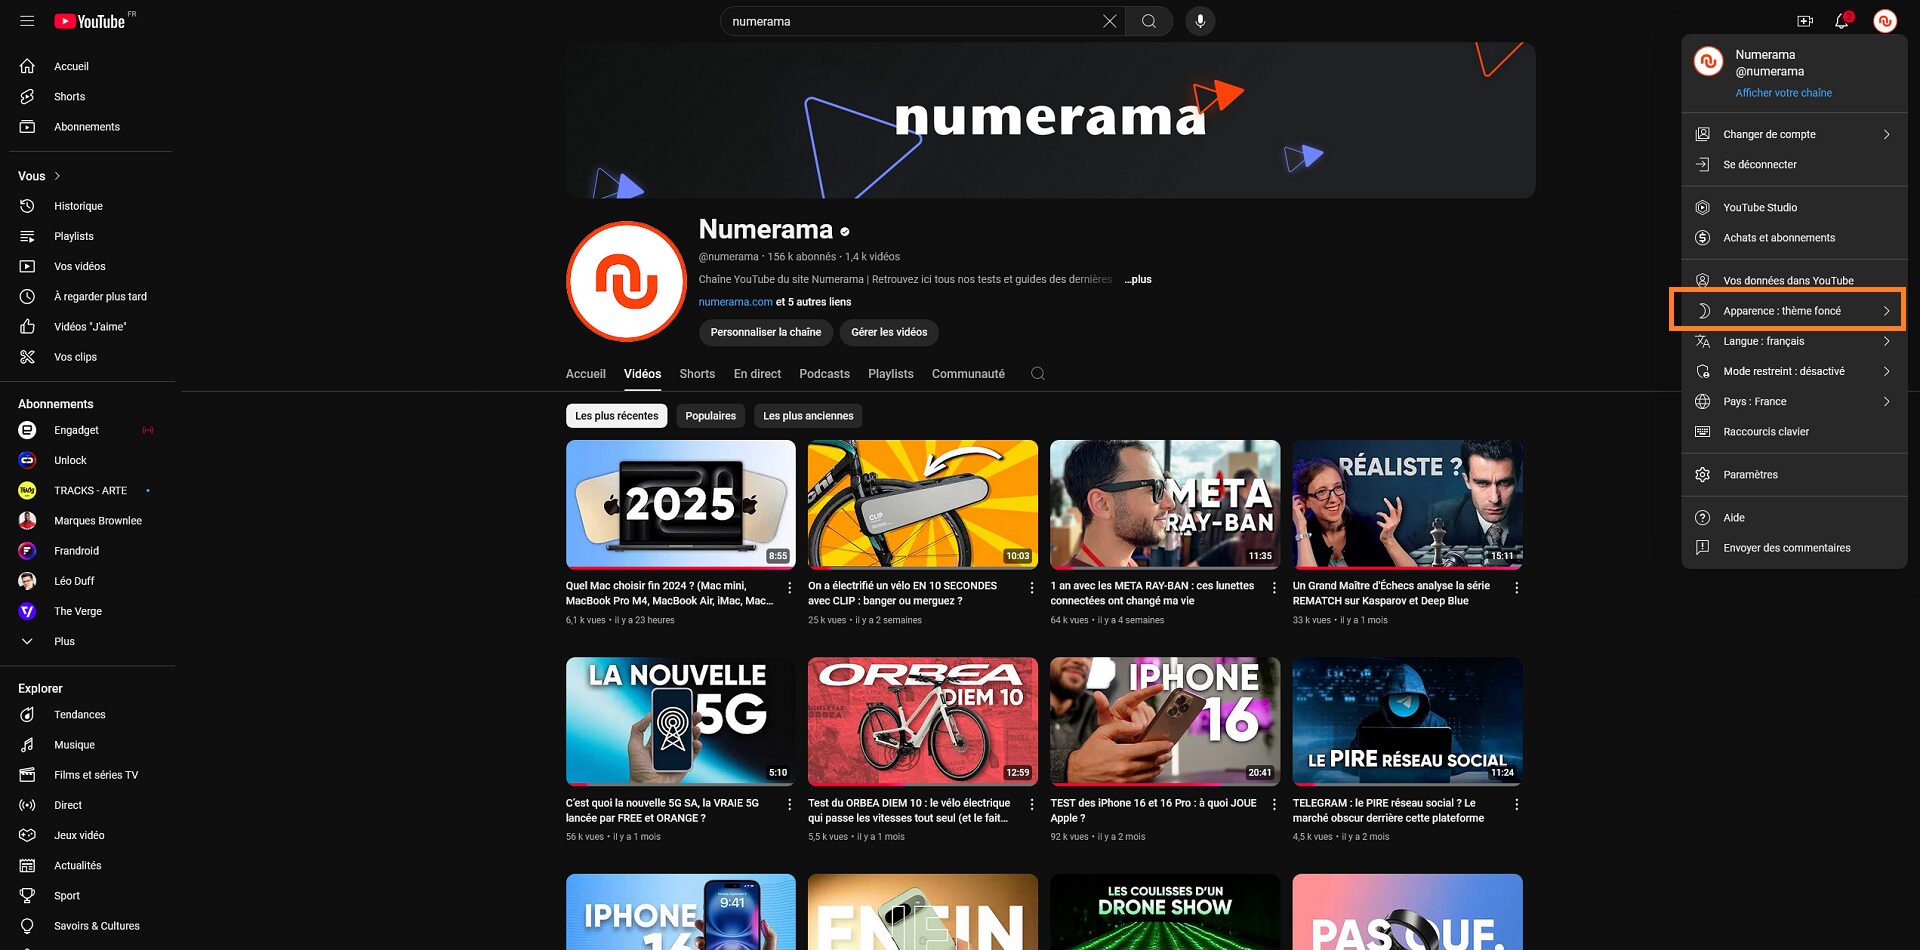Activate voice search microphone

1200,21
